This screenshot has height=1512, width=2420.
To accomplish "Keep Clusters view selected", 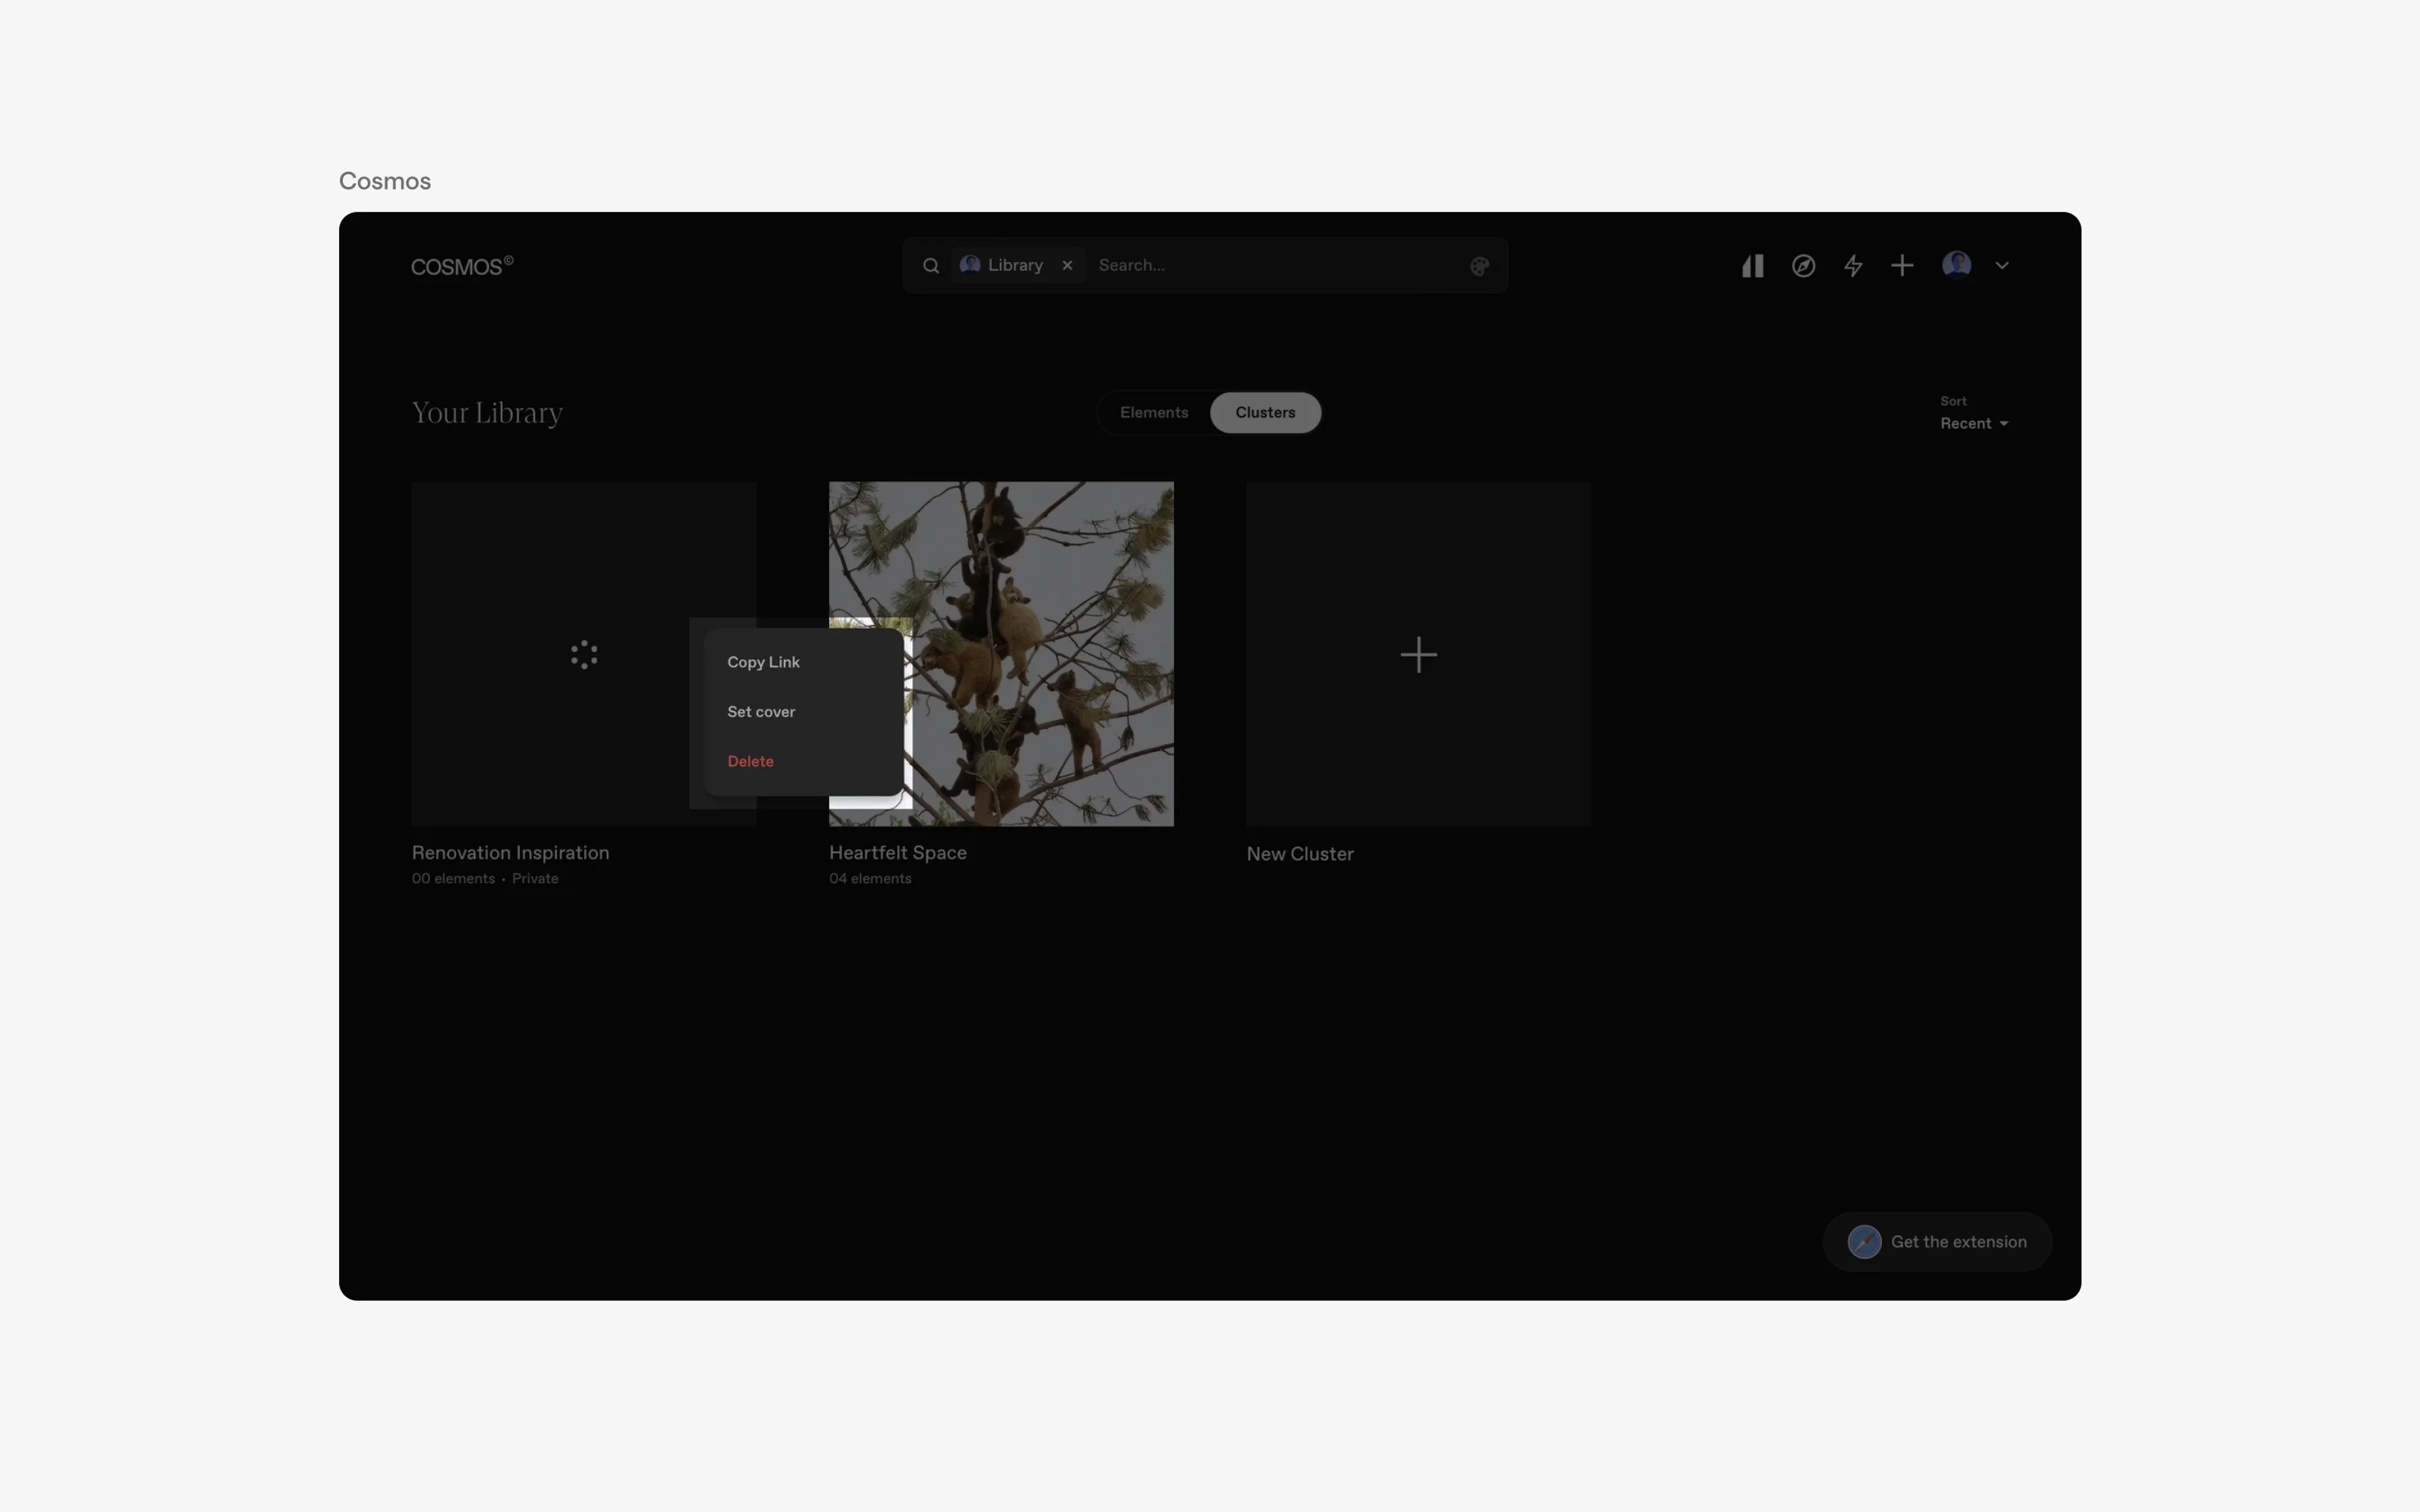I will (1265, 412).
